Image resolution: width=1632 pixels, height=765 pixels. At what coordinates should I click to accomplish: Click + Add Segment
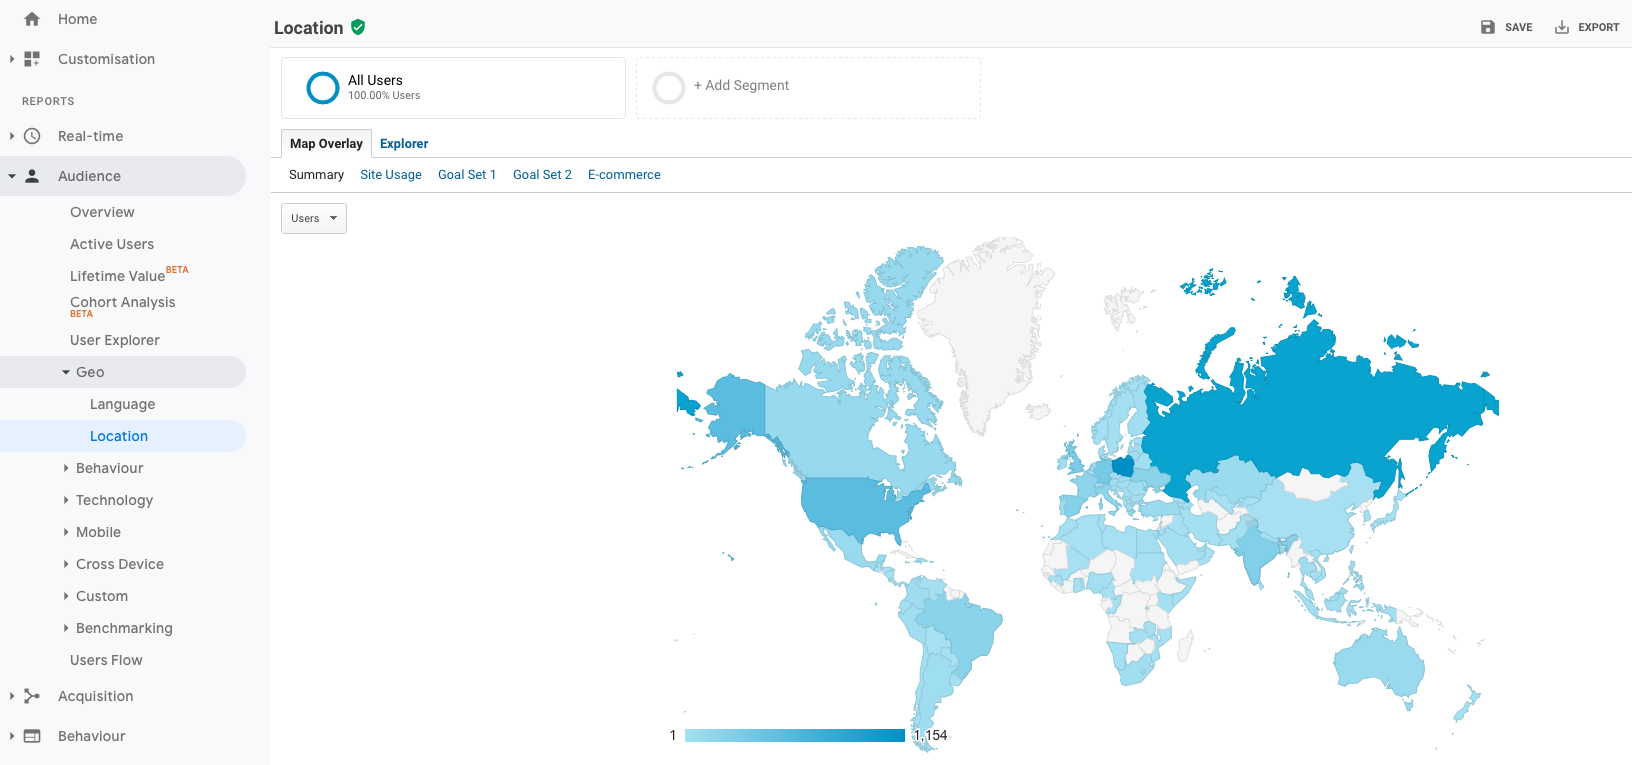(741, 86)
